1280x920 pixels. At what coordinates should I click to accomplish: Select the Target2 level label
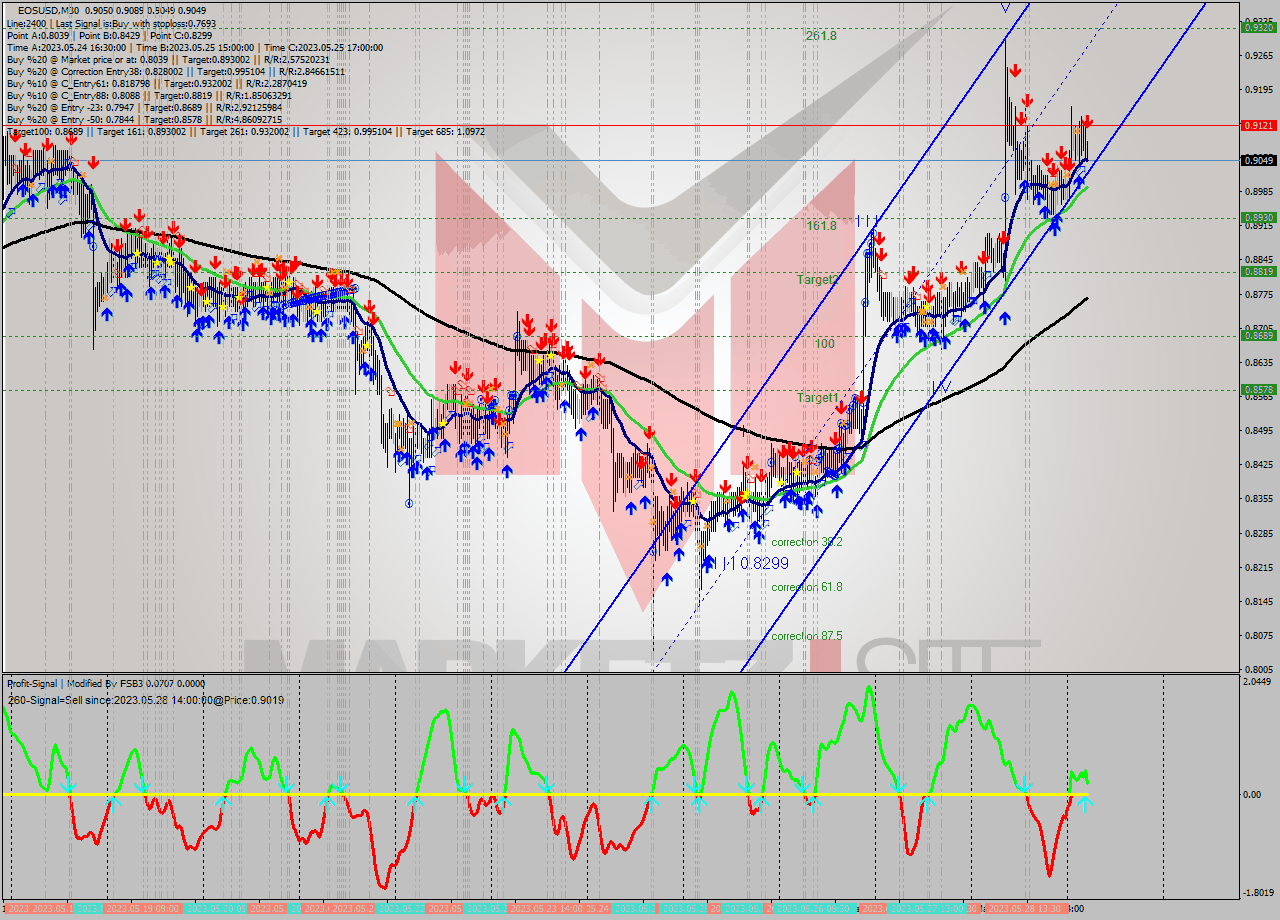(816, 280)
